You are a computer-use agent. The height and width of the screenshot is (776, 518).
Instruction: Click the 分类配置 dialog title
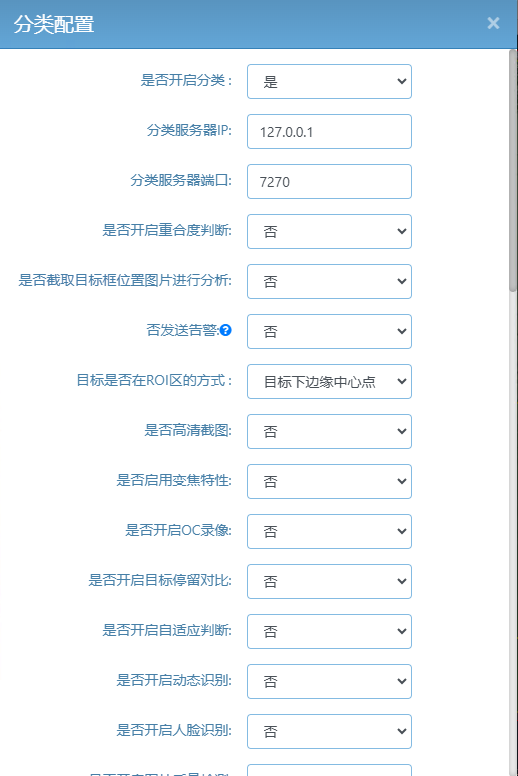click(x=53, y=24)
